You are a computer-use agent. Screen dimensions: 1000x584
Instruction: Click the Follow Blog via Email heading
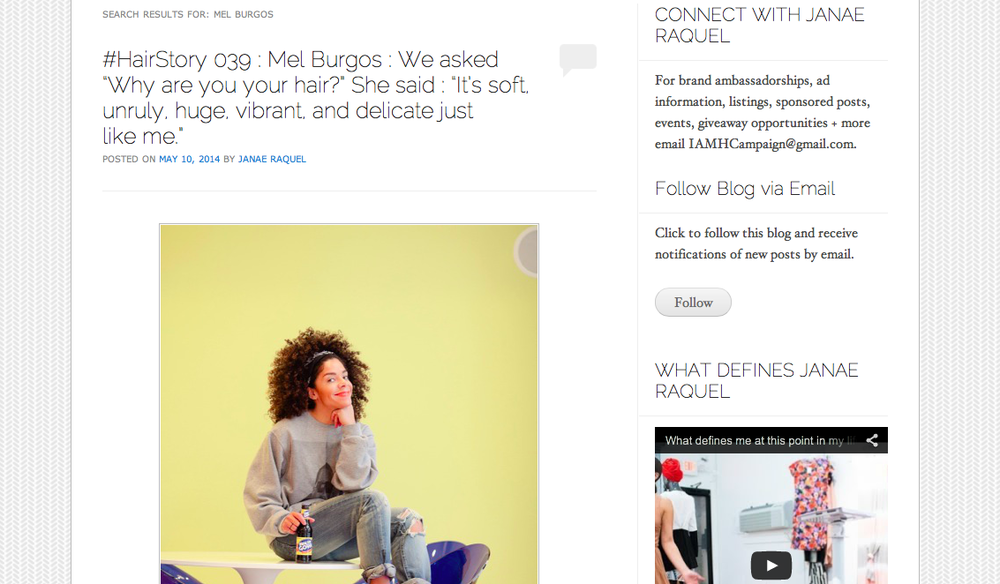[x=744, y=189]
